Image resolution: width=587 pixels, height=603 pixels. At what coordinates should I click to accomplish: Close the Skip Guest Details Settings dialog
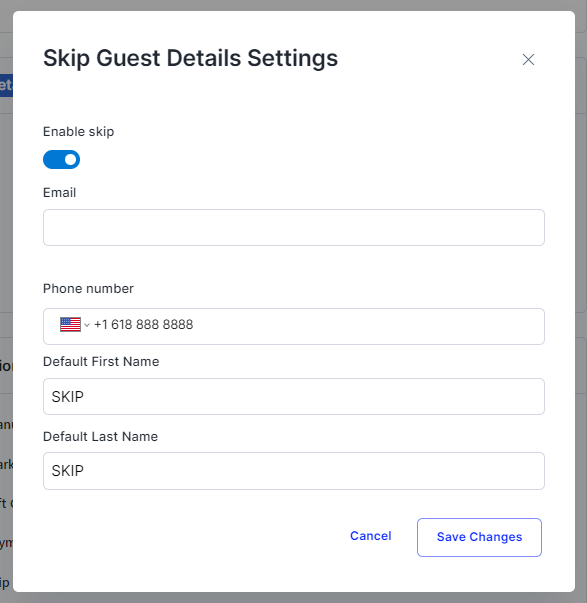tap(528, 60)
